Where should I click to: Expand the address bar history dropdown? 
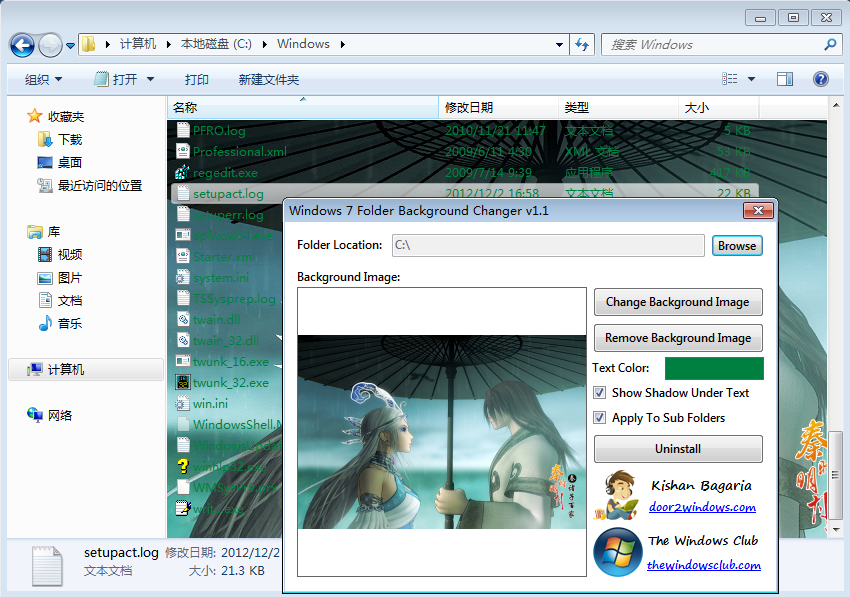tap(561, 43)
